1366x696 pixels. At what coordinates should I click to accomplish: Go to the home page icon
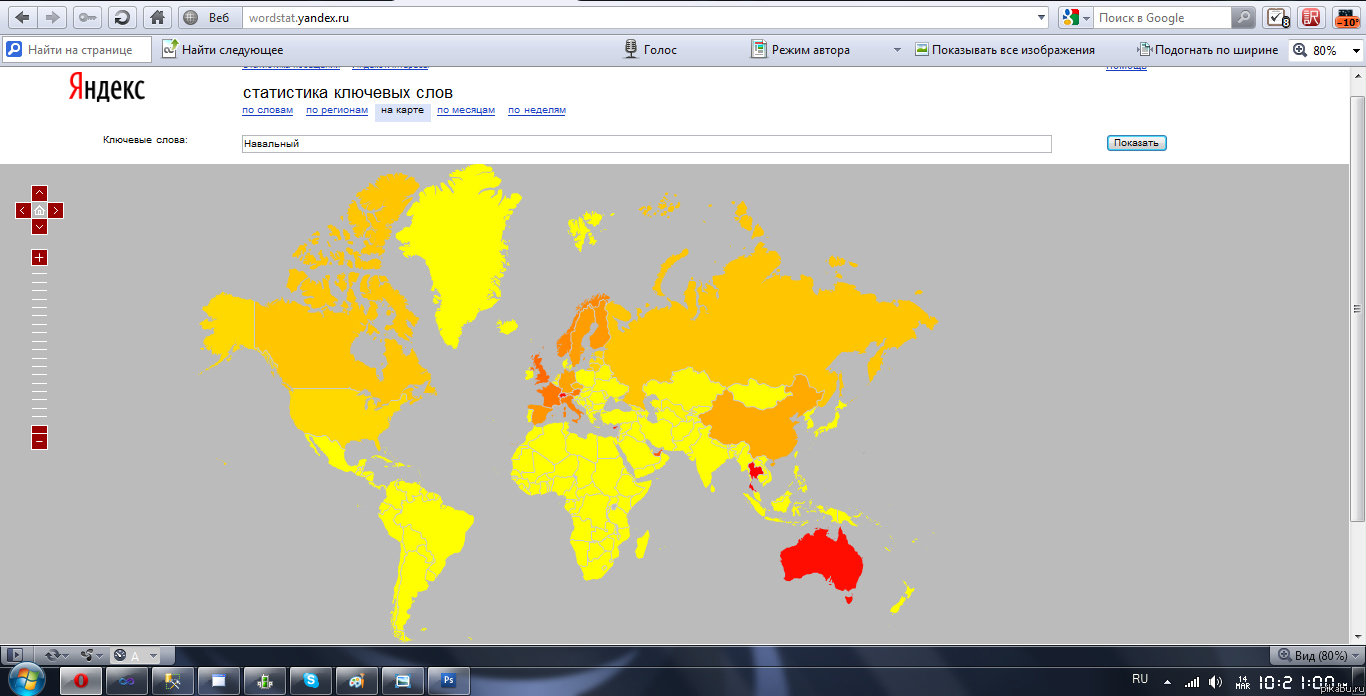point(156,17)
